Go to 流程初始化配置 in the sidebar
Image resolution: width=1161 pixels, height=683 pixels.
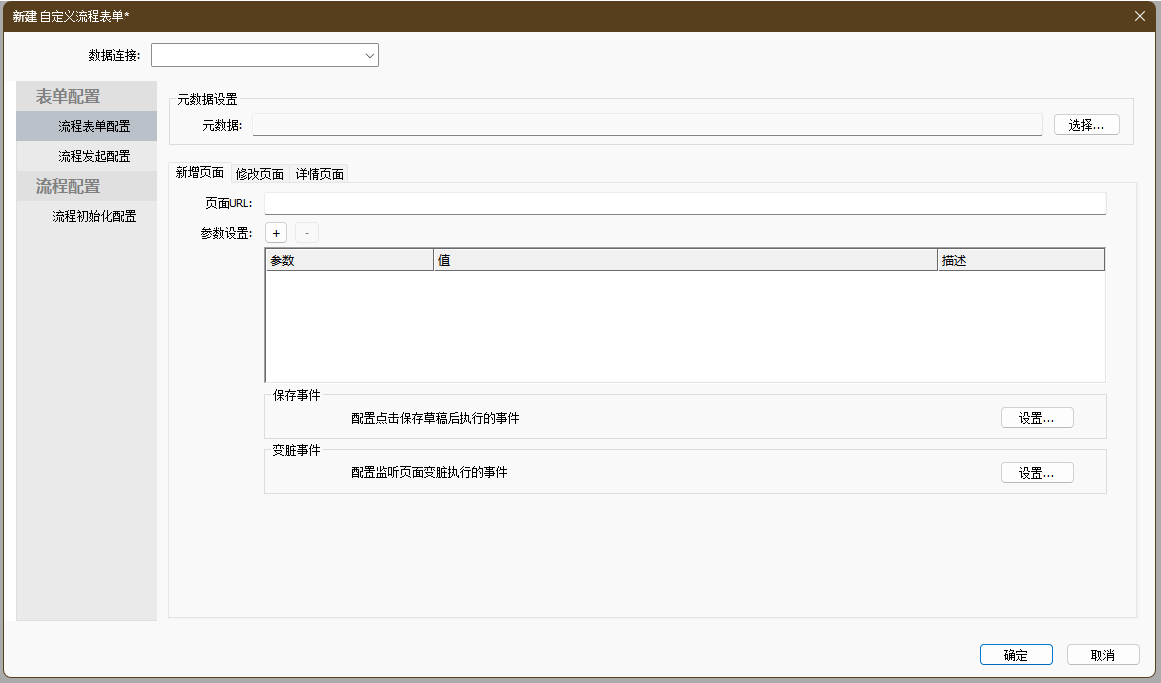94,216
